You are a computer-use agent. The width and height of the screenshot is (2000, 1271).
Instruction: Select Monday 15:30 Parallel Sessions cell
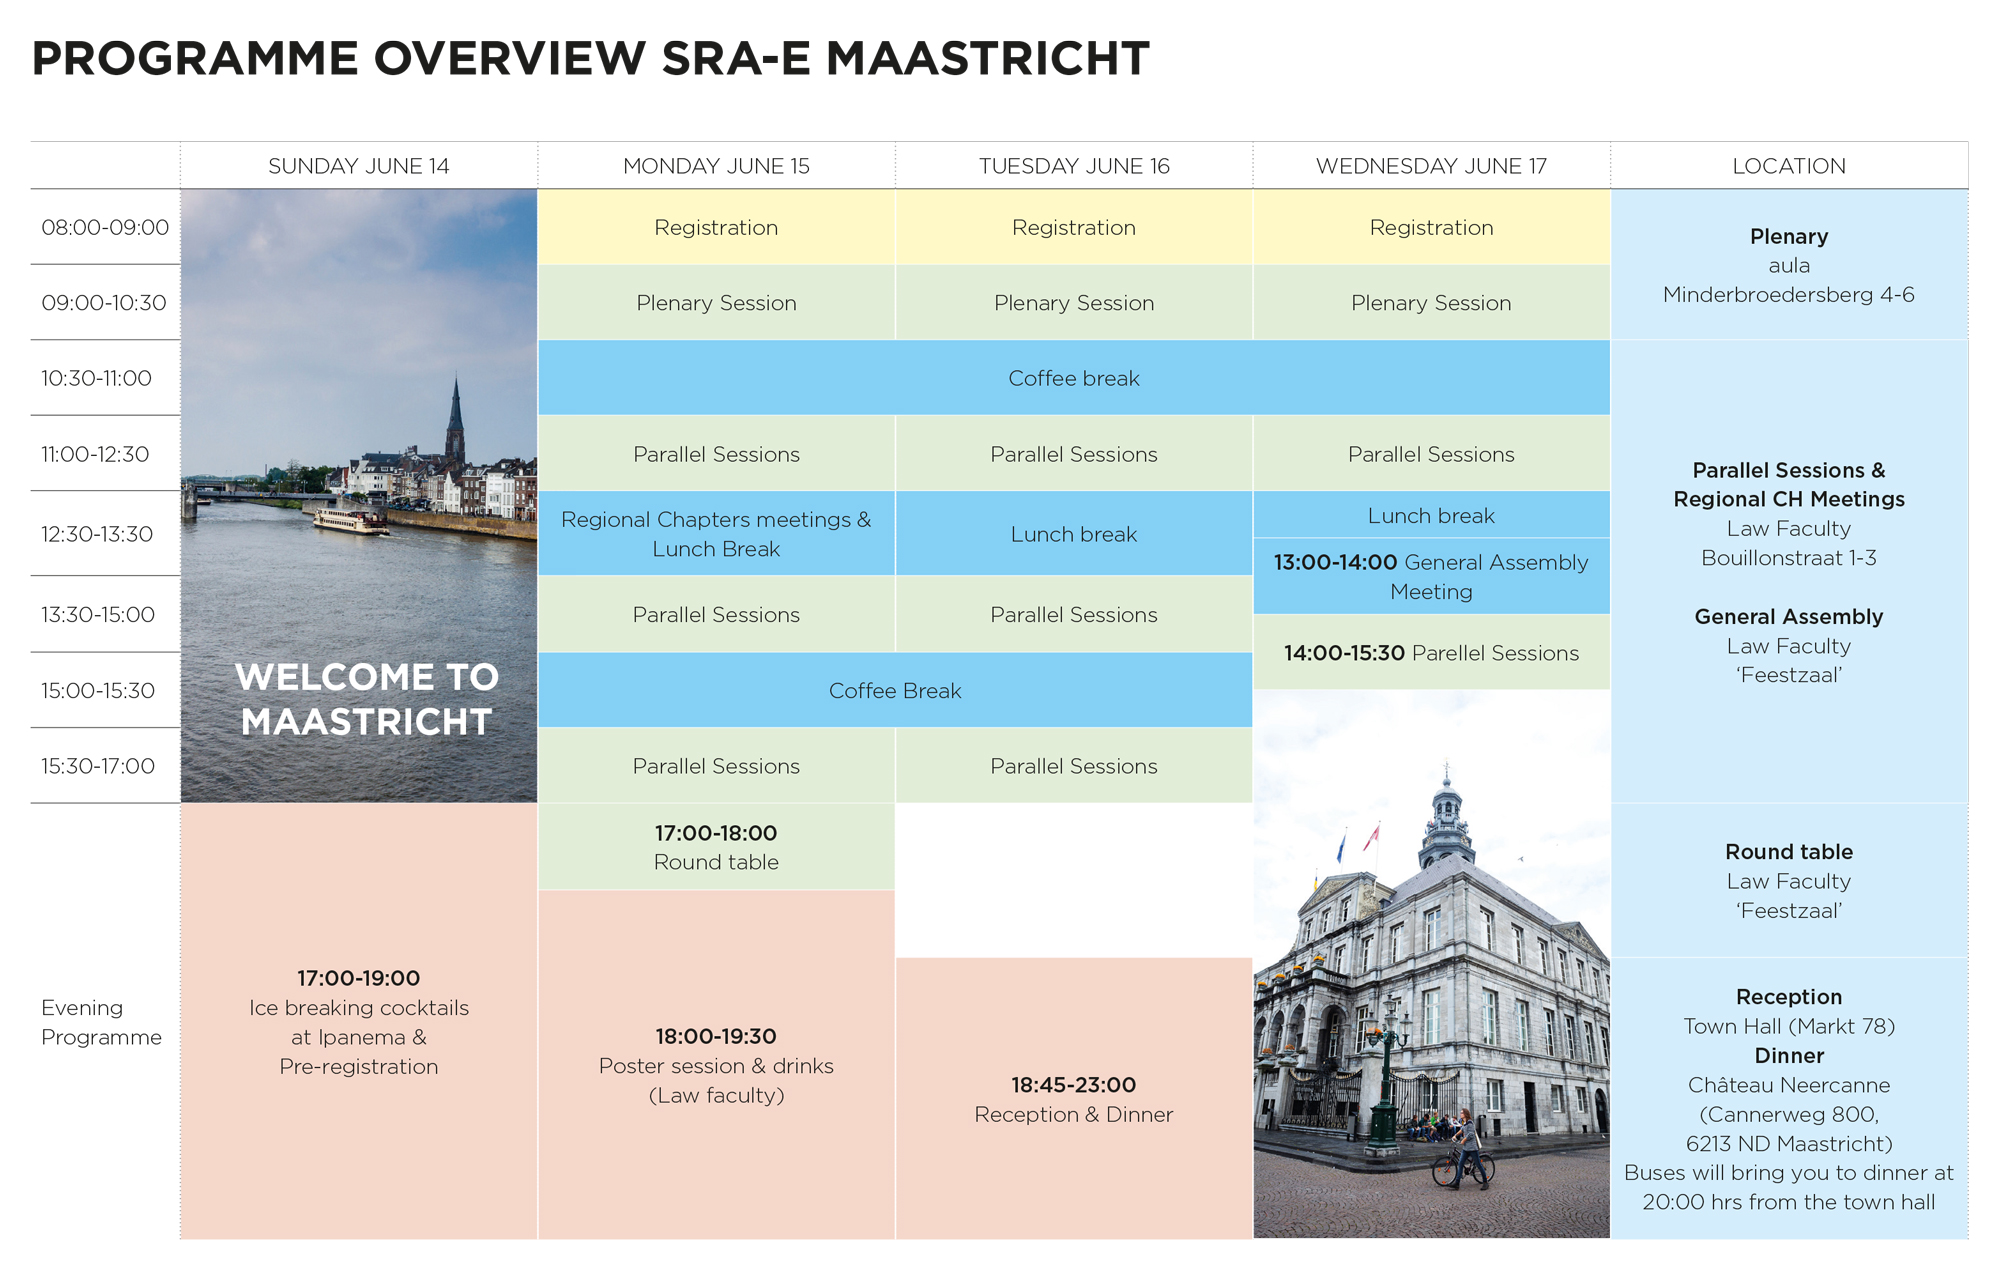716,766
